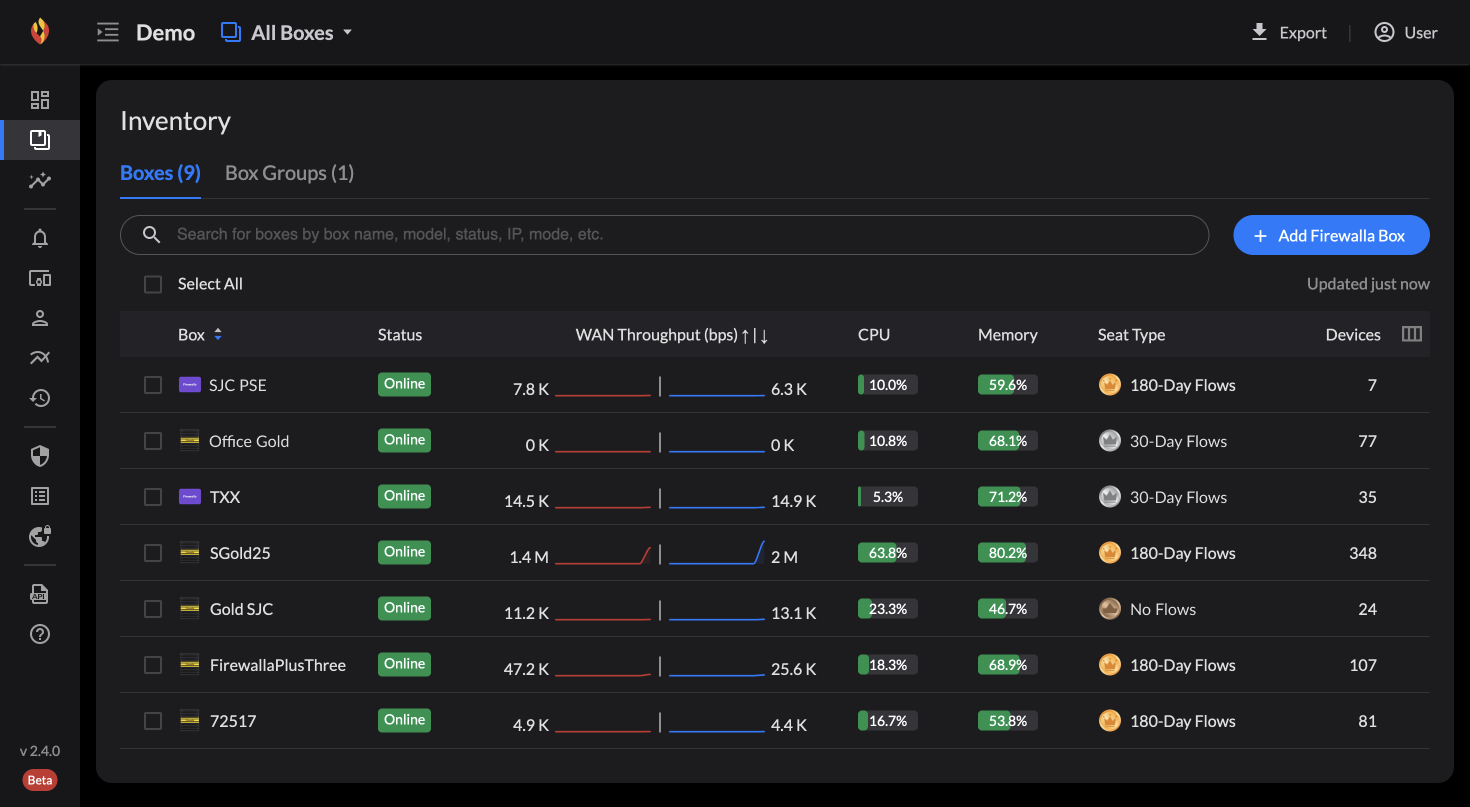
Task: Click SGold25 memory bar showing 80.2%
Action: tap(1007, 553)
